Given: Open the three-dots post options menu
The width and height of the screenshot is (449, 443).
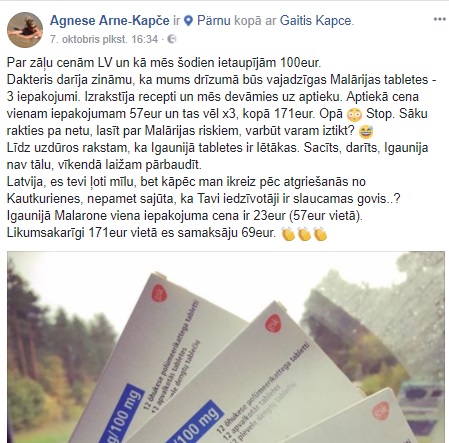Looking at the screenshot, I should [439, 19].
